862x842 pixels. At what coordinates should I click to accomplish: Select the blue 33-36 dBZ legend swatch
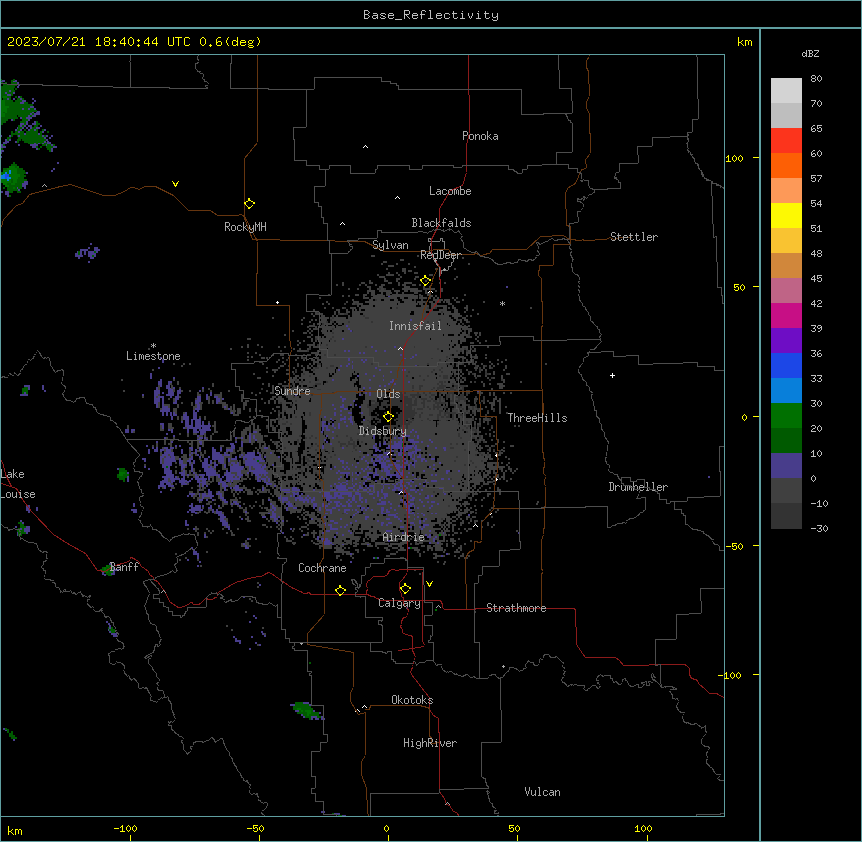click(786, 365)
